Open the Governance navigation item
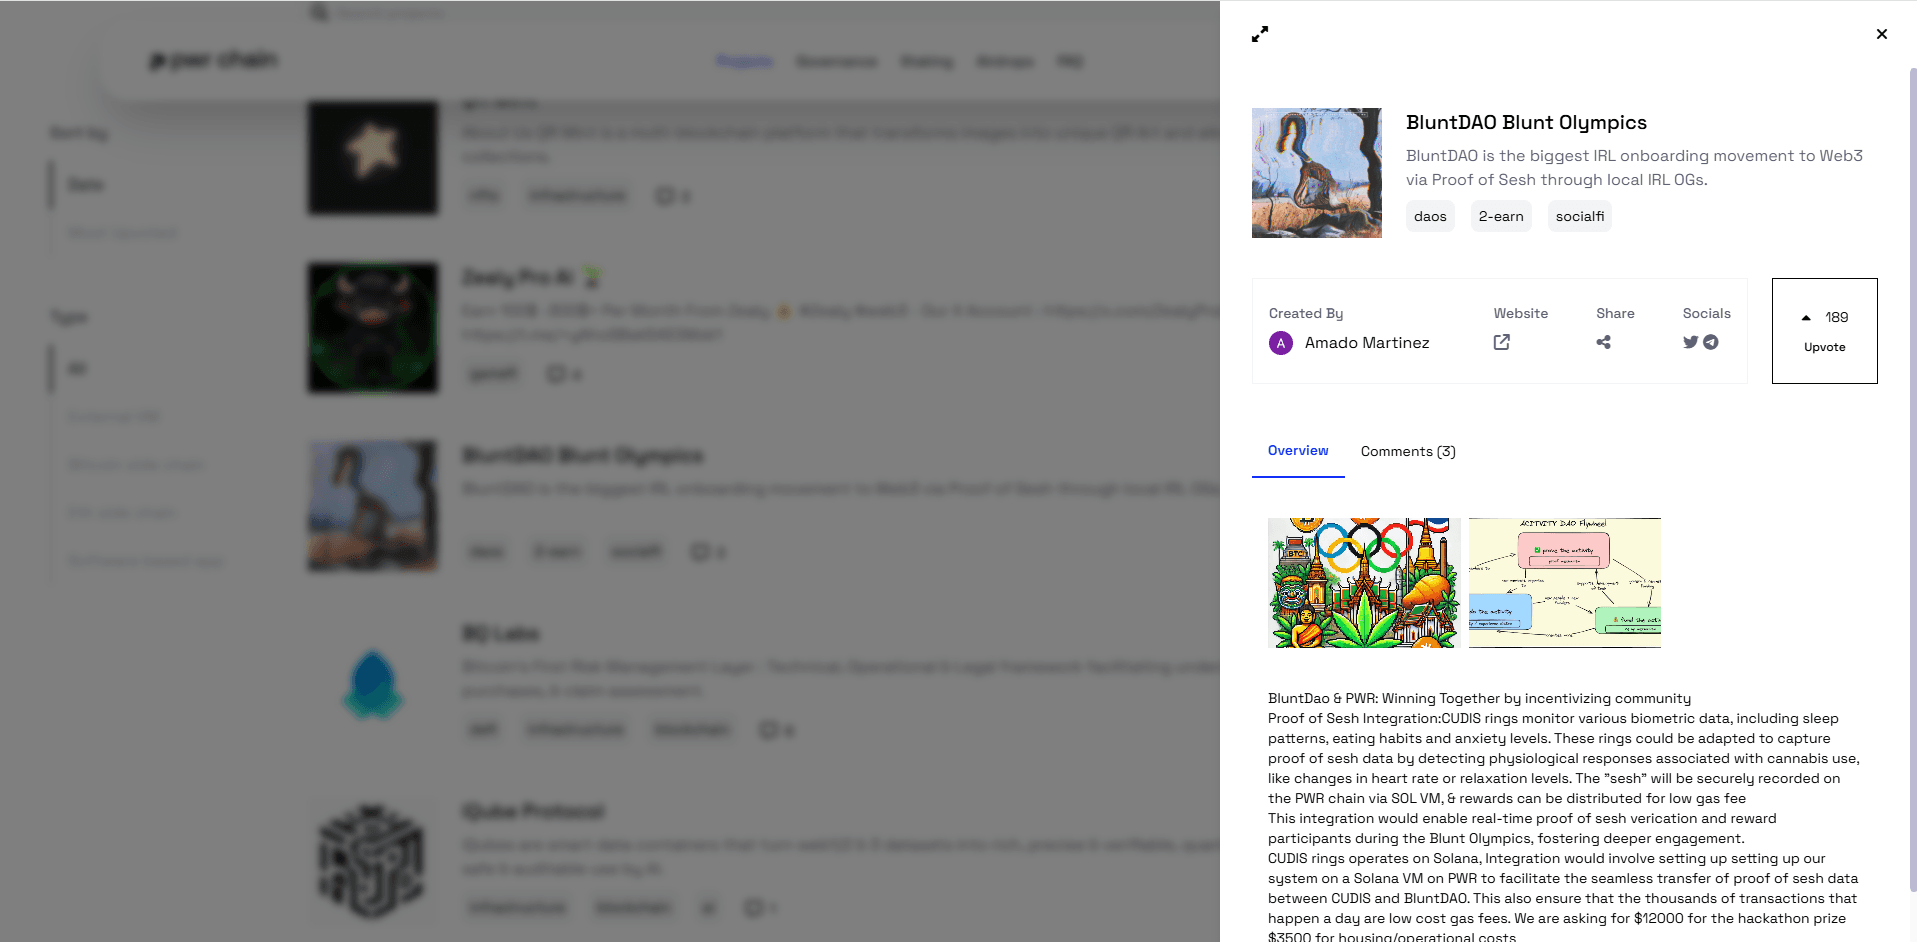The height and width of the screenshot is (942, 1917). click(836, 61)
